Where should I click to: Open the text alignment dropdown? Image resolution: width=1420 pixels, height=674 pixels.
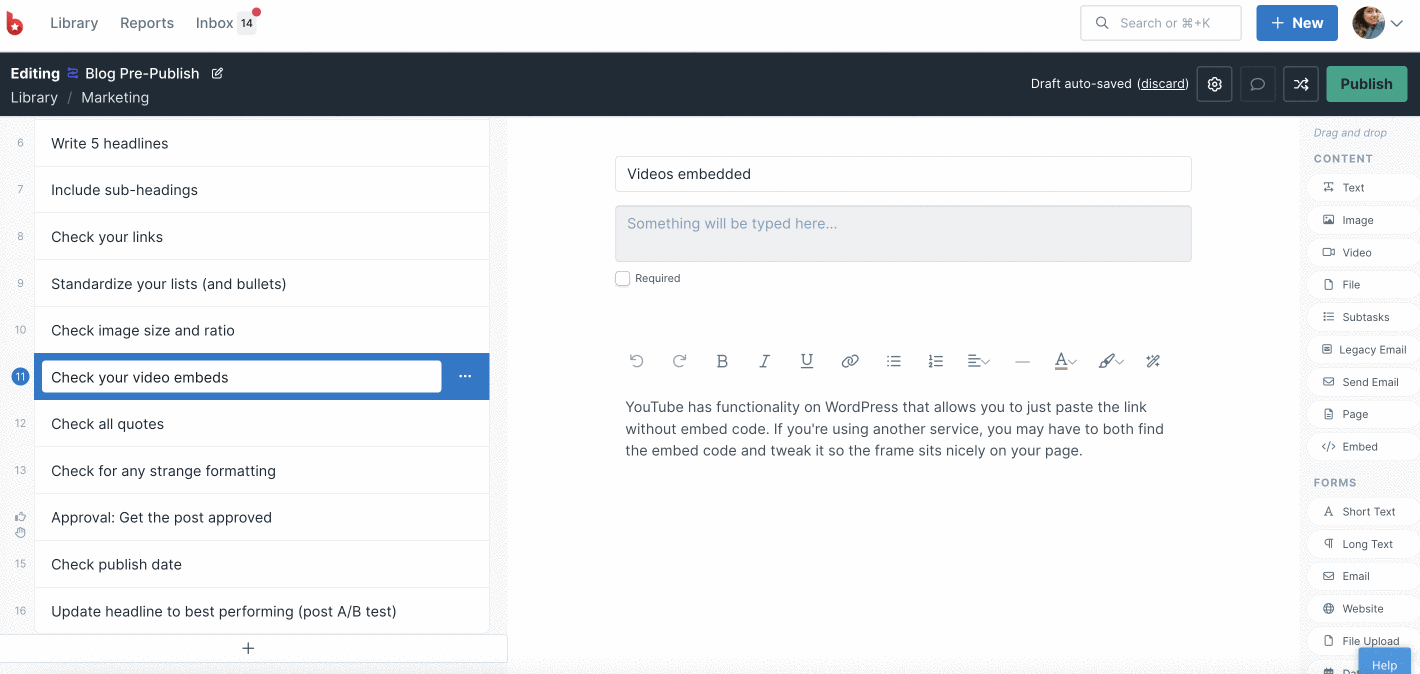(x=979, y=361)
